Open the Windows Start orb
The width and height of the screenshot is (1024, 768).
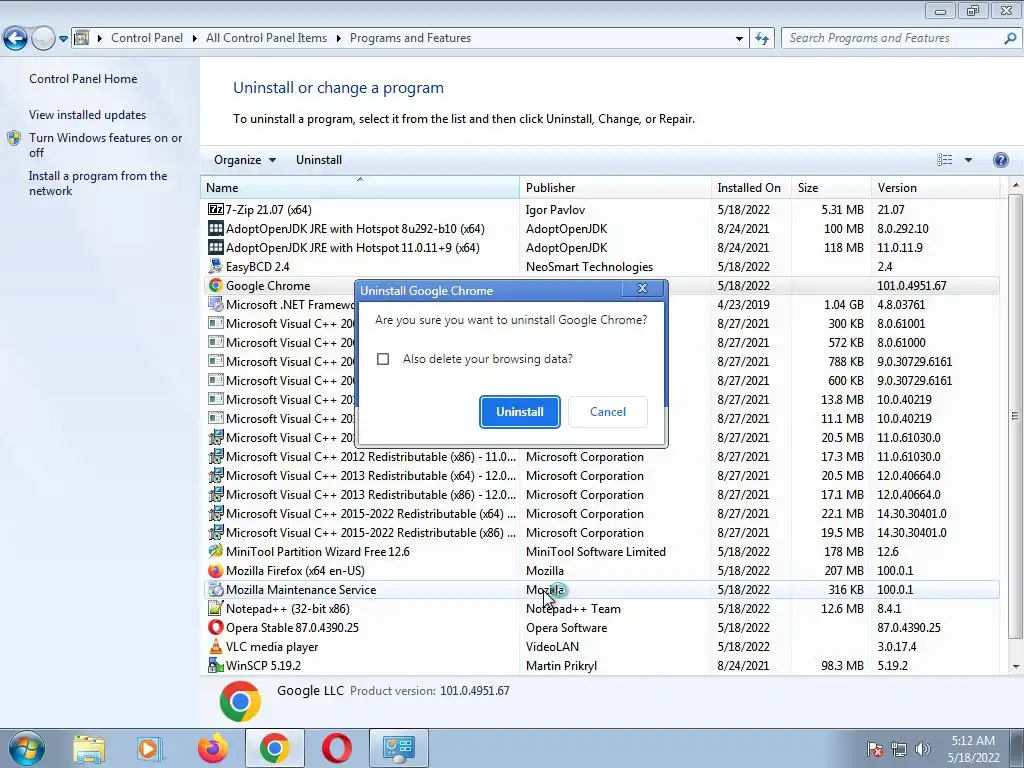point(27,748)
